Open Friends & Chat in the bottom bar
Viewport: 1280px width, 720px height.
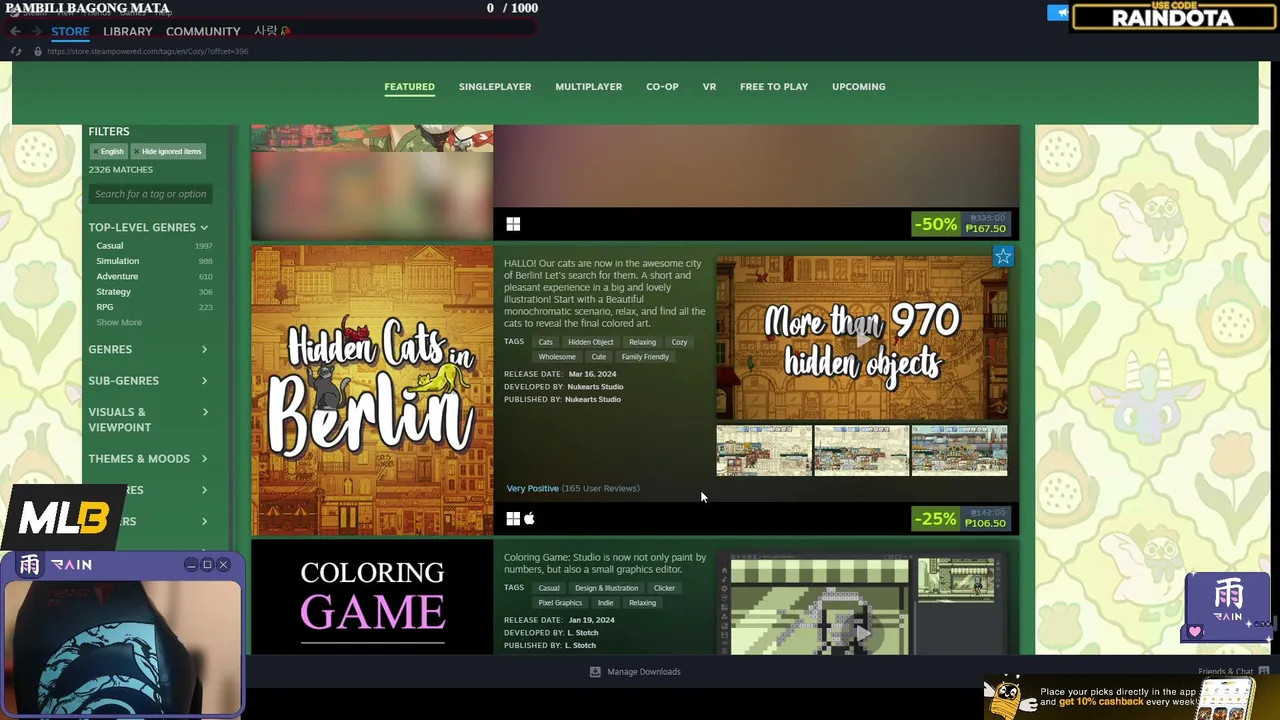click(1233, 672)
